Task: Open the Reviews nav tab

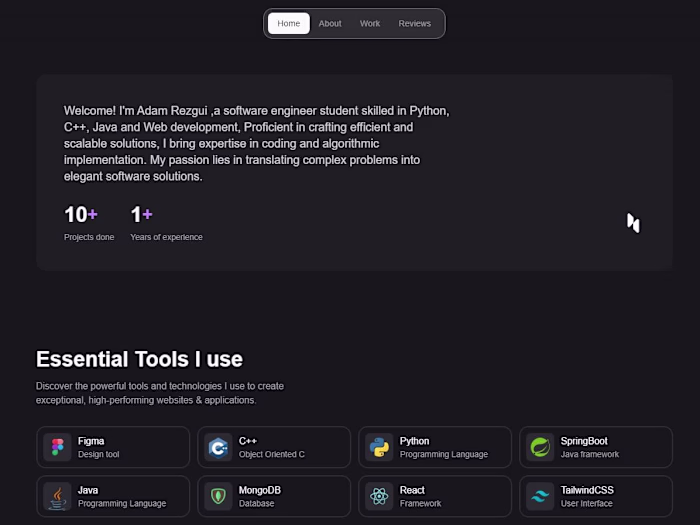Action: click(414, 23)
